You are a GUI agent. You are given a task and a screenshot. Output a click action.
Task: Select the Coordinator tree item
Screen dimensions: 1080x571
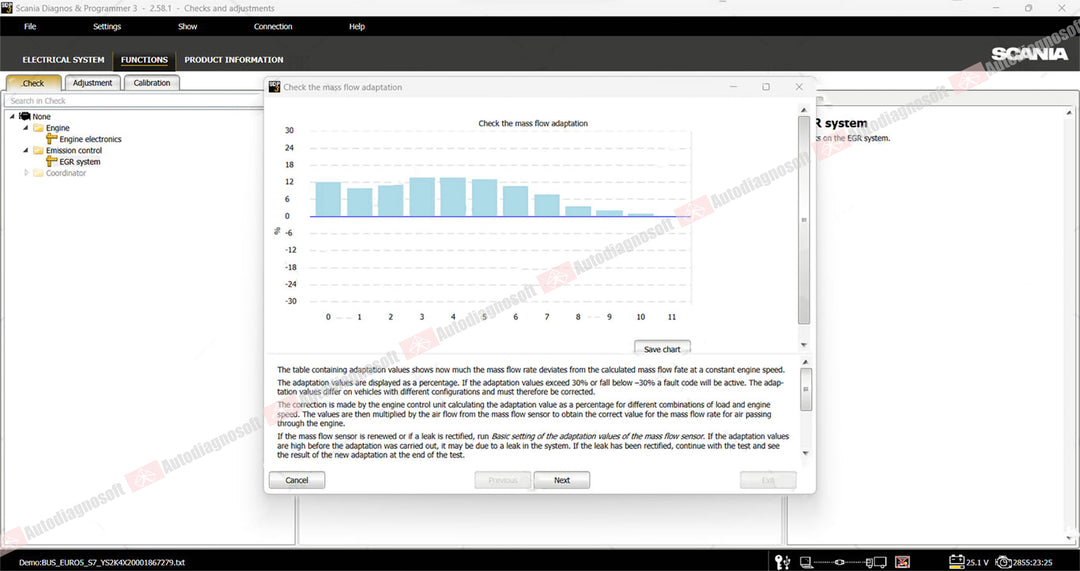[66, 173]
